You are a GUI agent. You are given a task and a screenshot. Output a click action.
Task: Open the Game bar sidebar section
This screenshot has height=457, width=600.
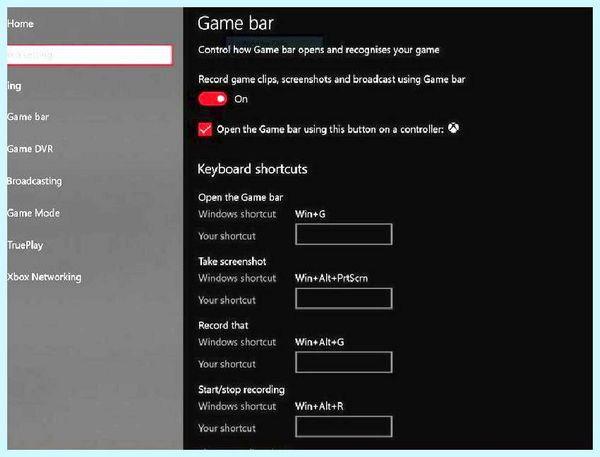click(28, 117)
